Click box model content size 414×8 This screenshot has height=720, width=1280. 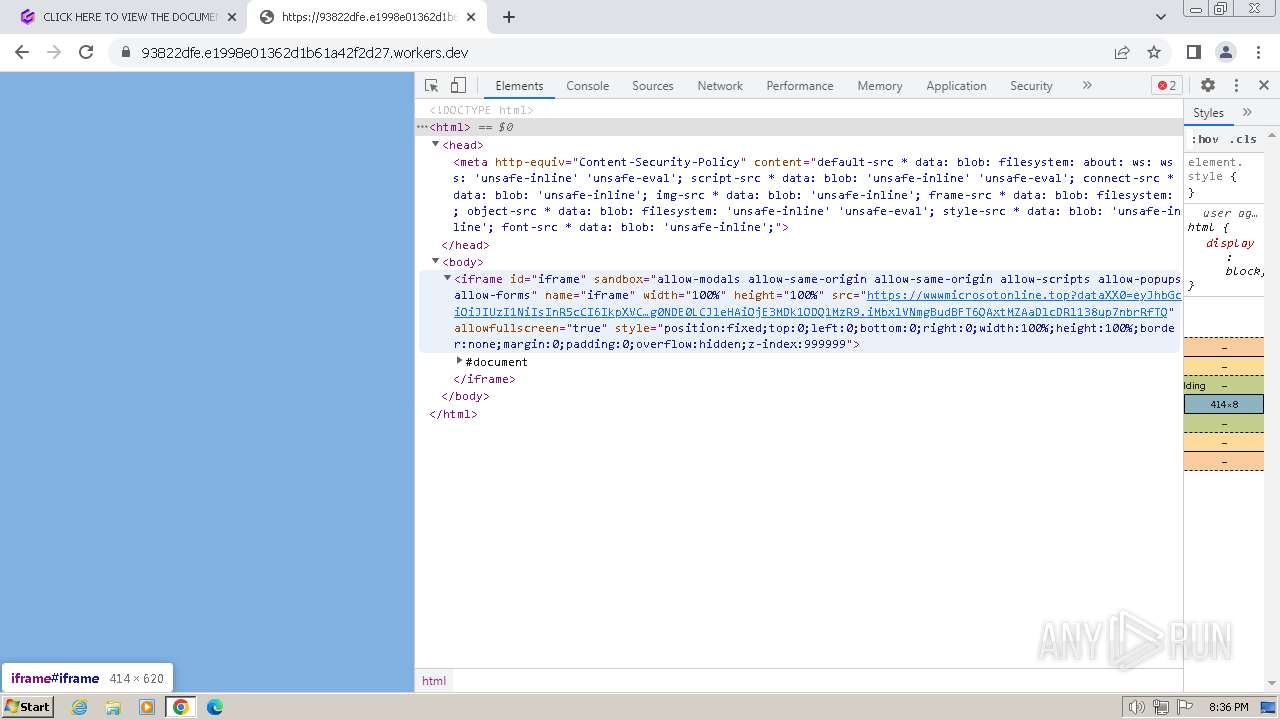pos(1224,404)
